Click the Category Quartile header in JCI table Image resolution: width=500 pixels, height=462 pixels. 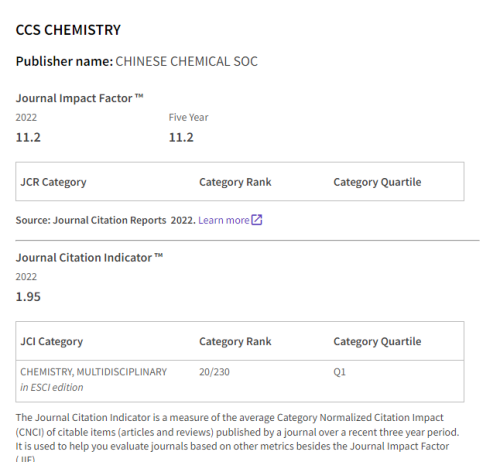pos(377,341)
